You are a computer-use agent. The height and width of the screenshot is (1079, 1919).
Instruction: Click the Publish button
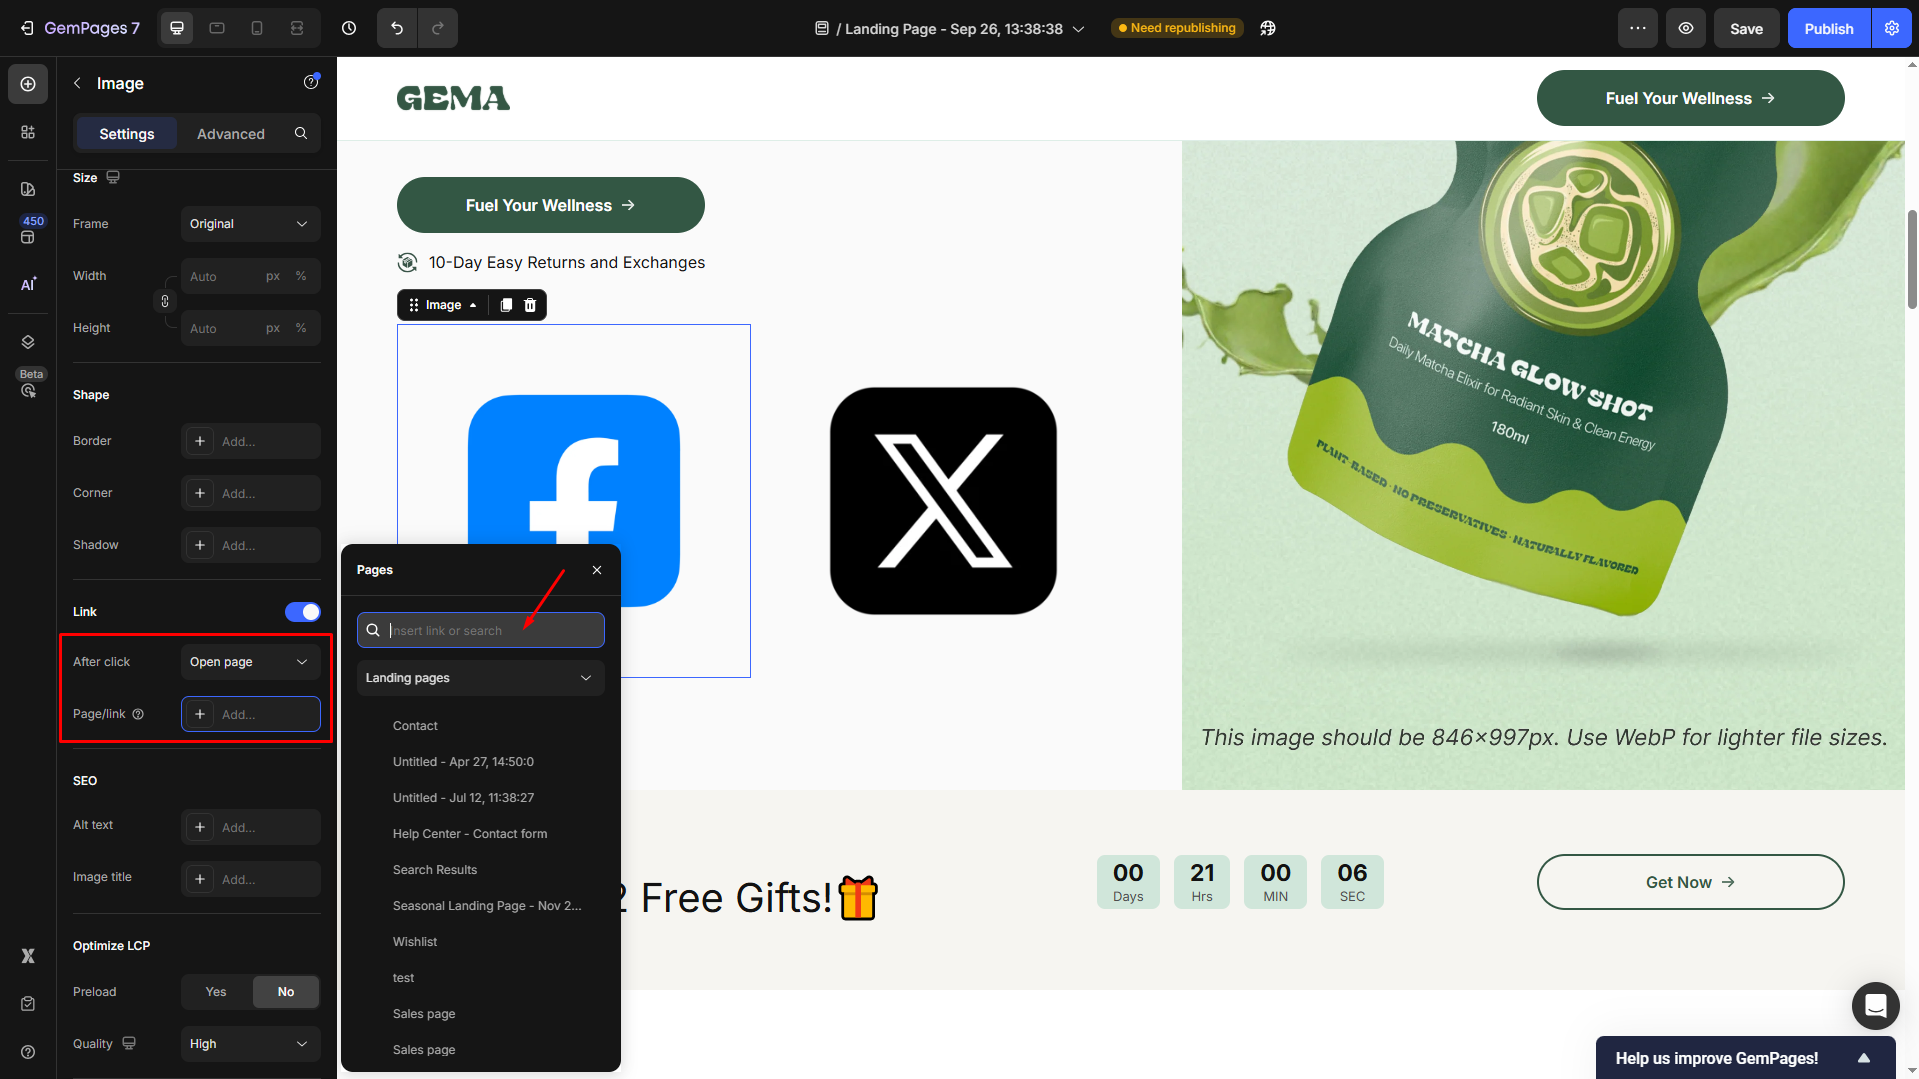coord(1828,28)
